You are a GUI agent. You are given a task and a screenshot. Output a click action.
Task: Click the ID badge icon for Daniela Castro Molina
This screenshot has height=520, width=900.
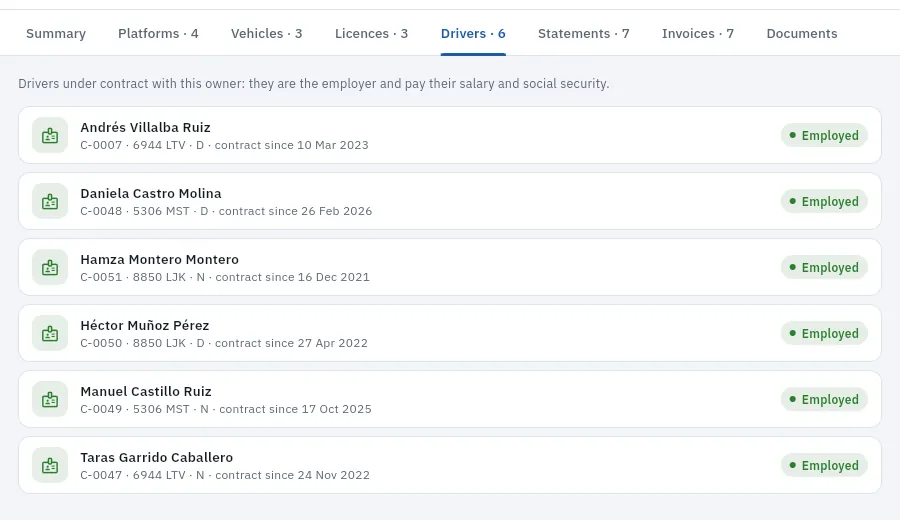tap(50, 201)
